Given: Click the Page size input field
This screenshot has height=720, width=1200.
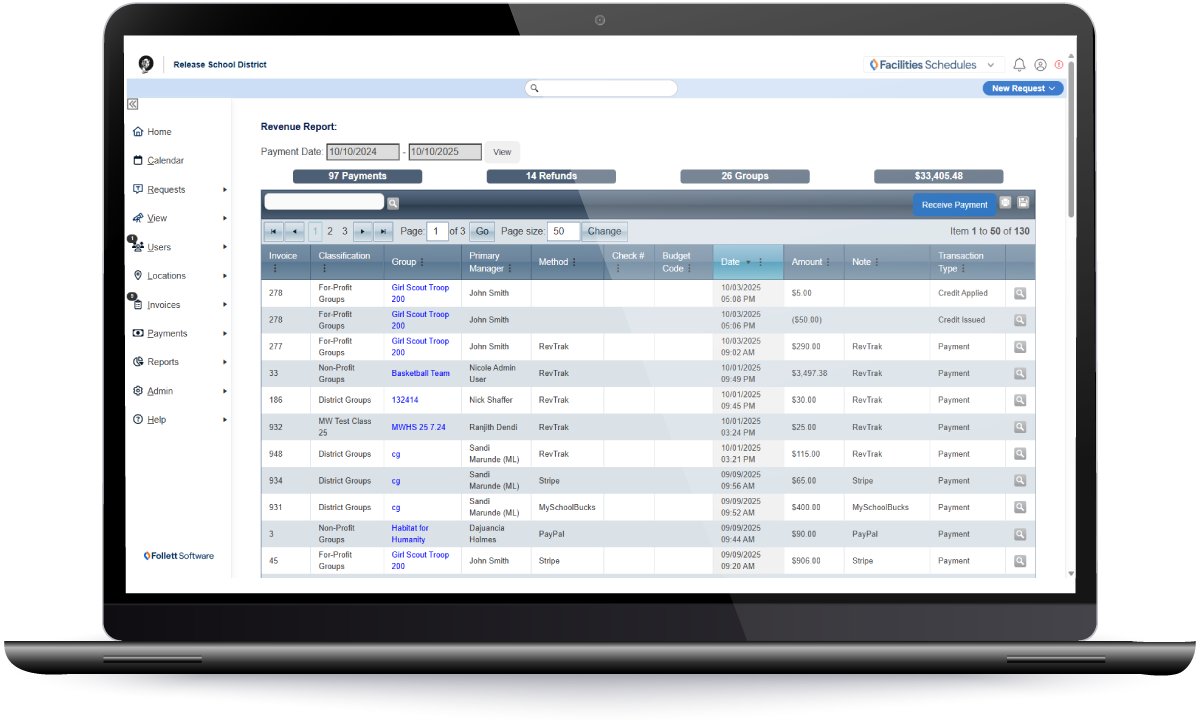Looking at the screenshot, I should pyautogui.click(x=563, y=231).
